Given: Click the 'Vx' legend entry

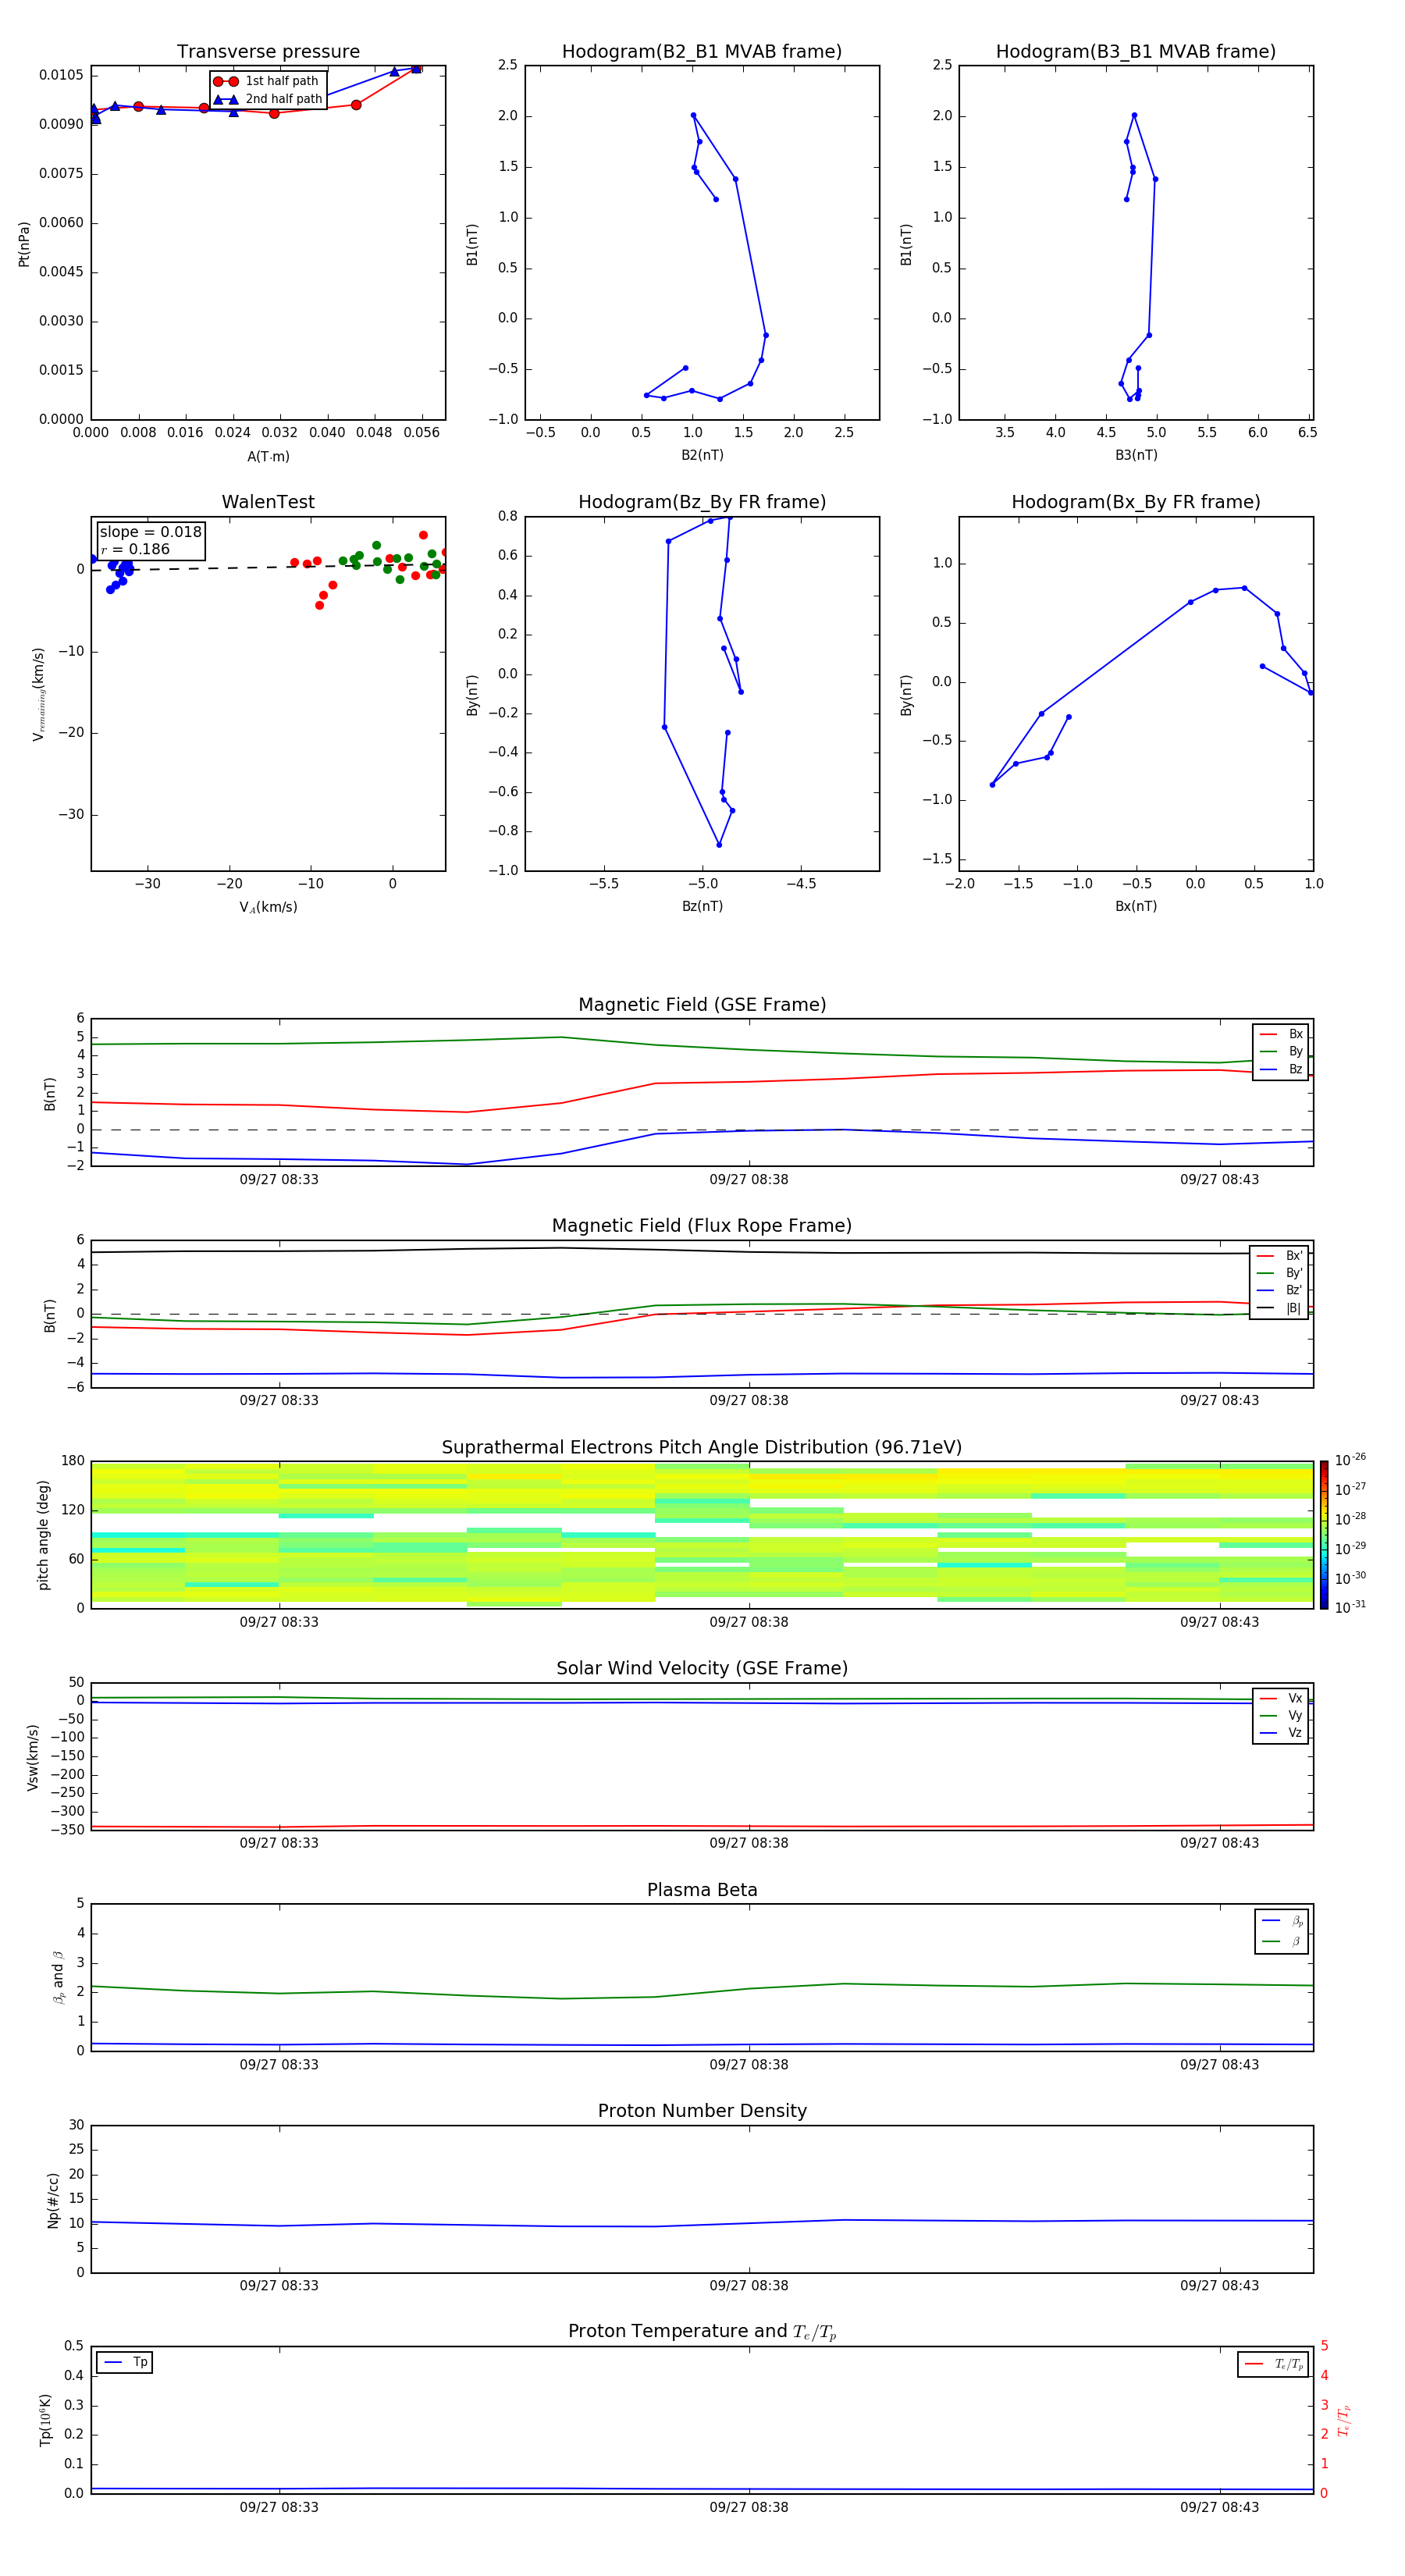Looking at the screenshot, I should 1281,1698.
